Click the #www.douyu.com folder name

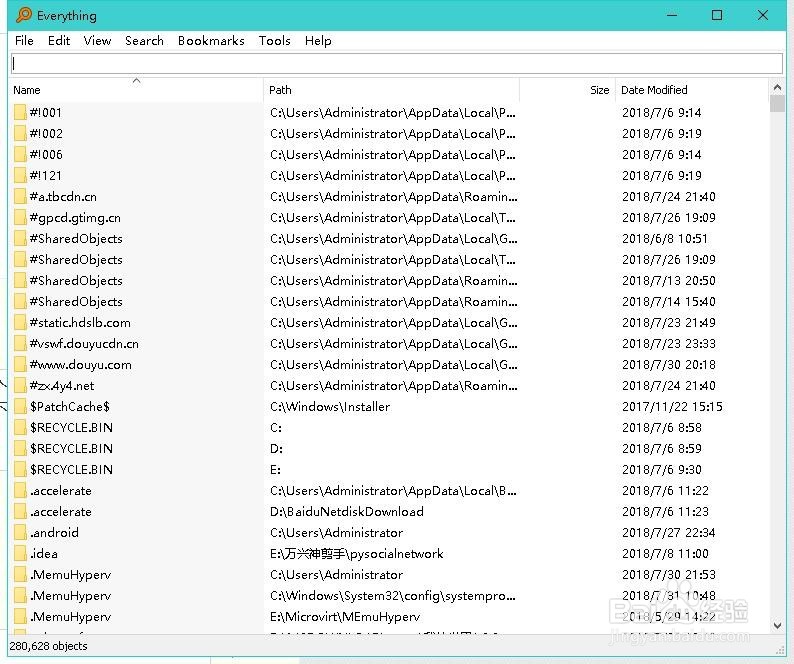pos(81,365)
